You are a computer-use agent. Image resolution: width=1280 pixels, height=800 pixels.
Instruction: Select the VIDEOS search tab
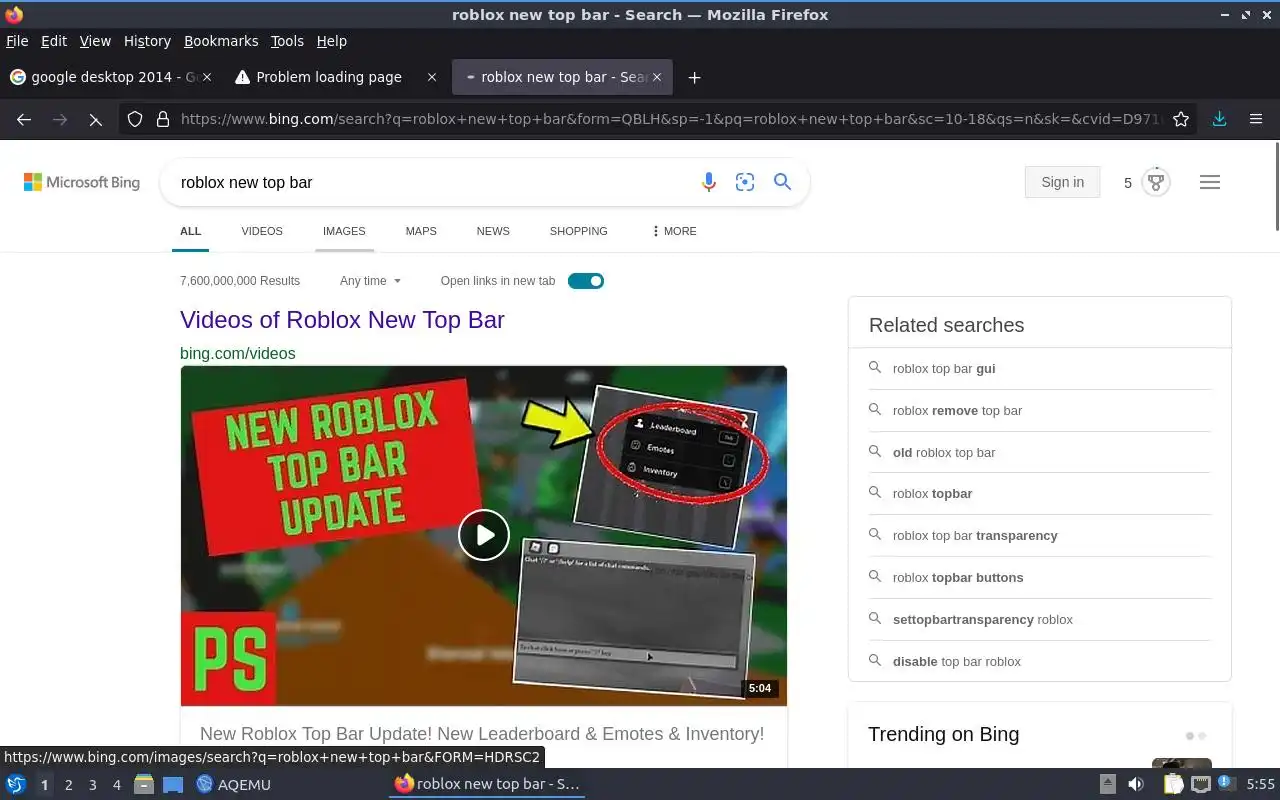tap(262, 231)
